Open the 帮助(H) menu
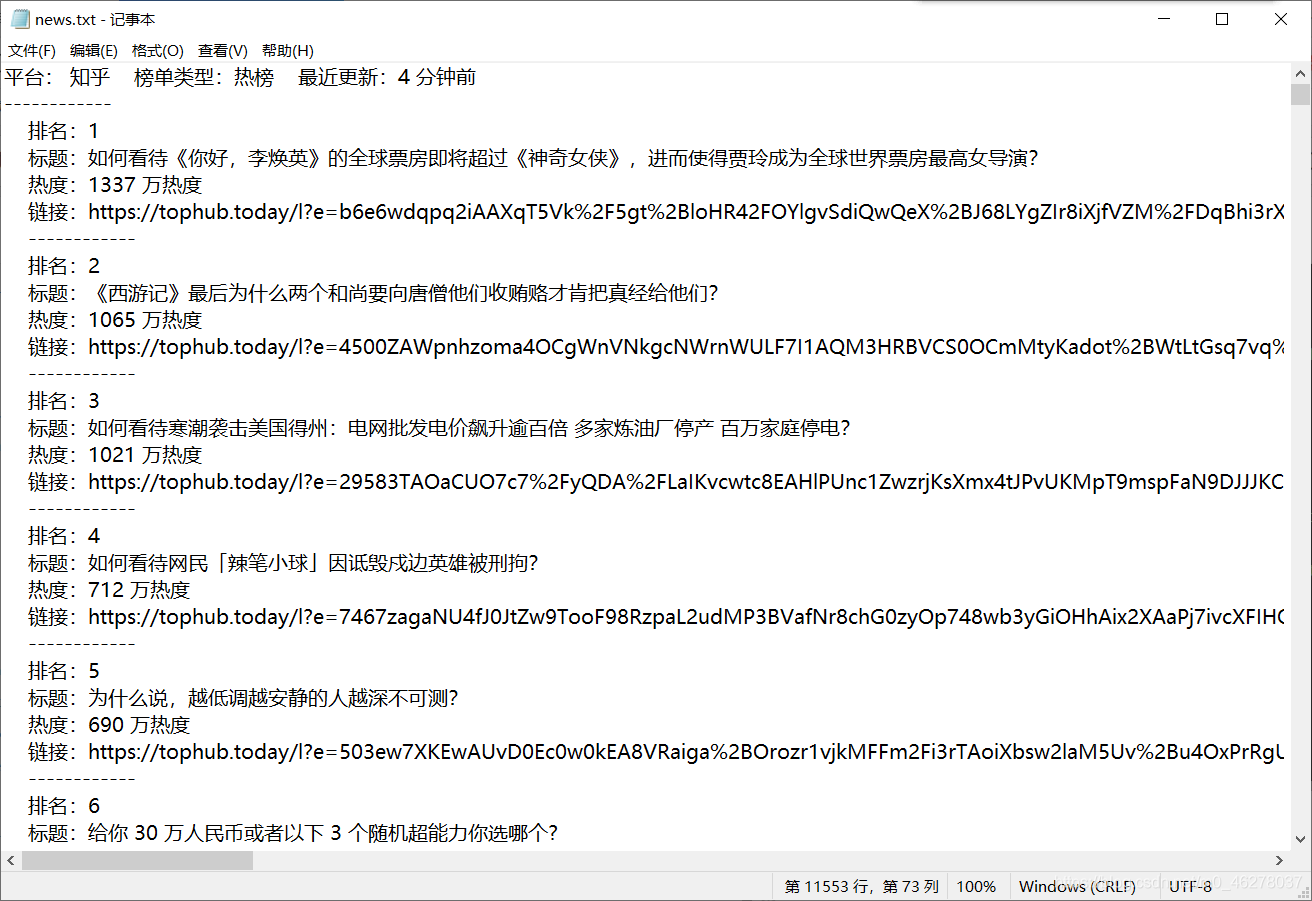 tap(287, 50)
